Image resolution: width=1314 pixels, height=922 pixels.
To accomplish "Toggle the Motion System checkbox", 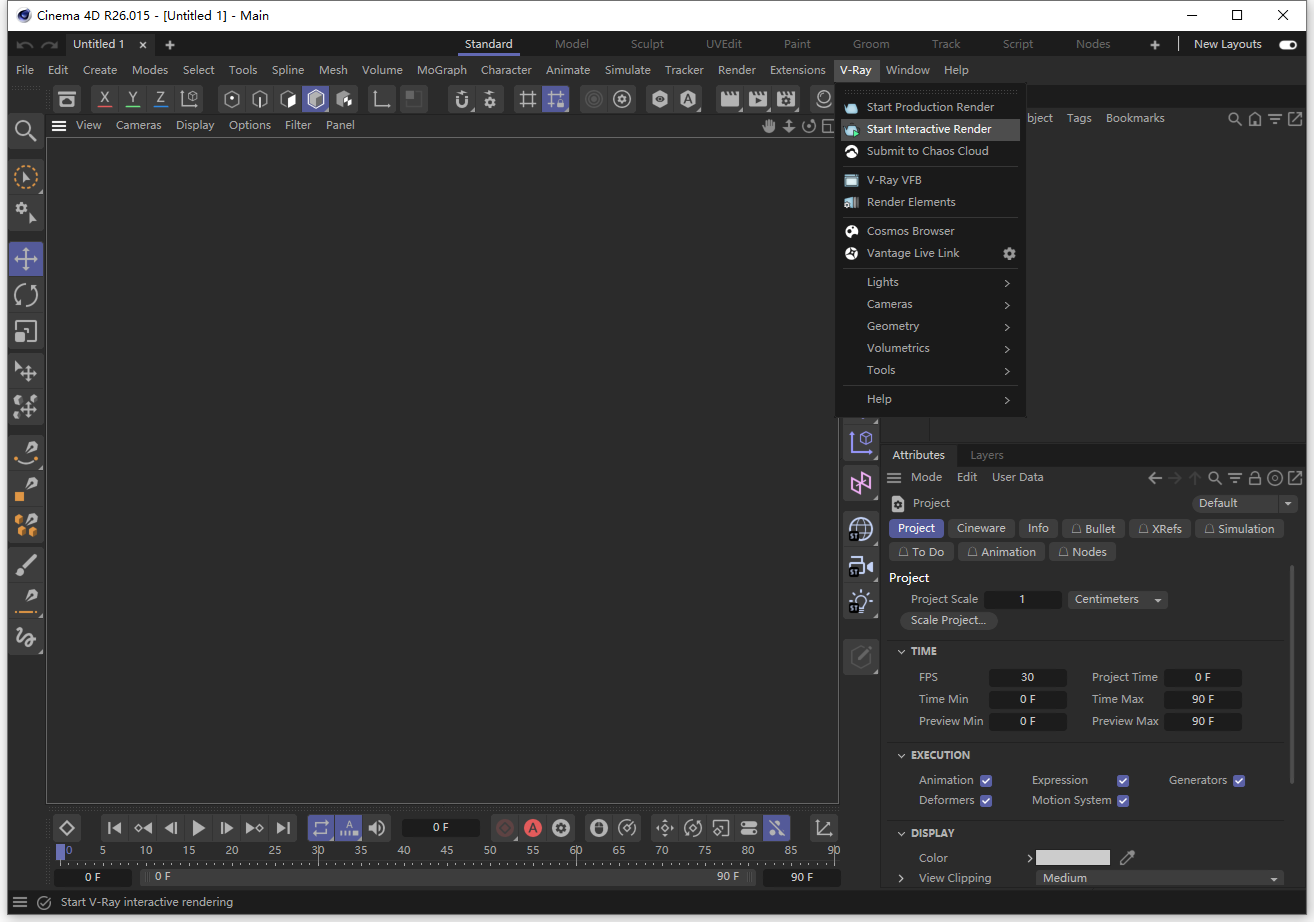I will tap(1123, 801).
